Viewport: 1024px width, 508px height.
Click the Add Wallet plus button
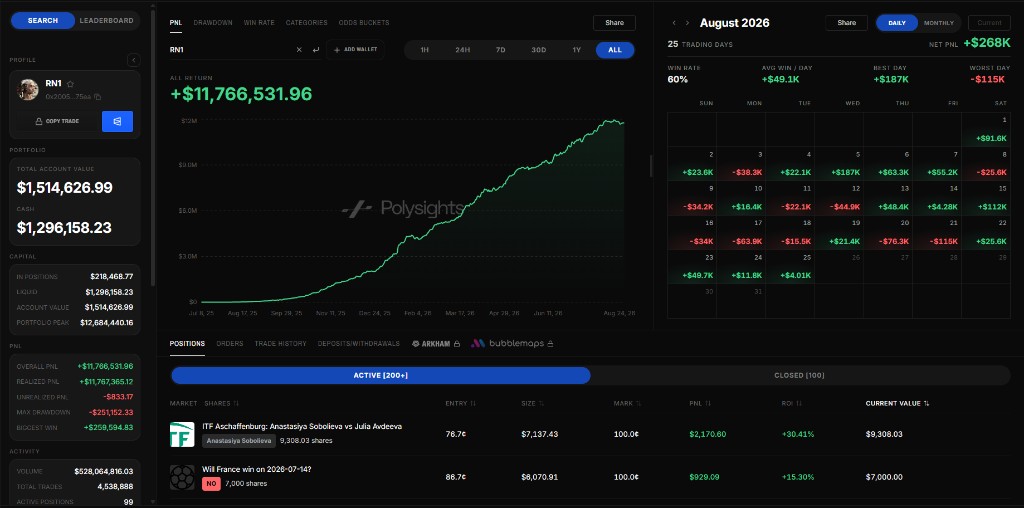[355, 50]
